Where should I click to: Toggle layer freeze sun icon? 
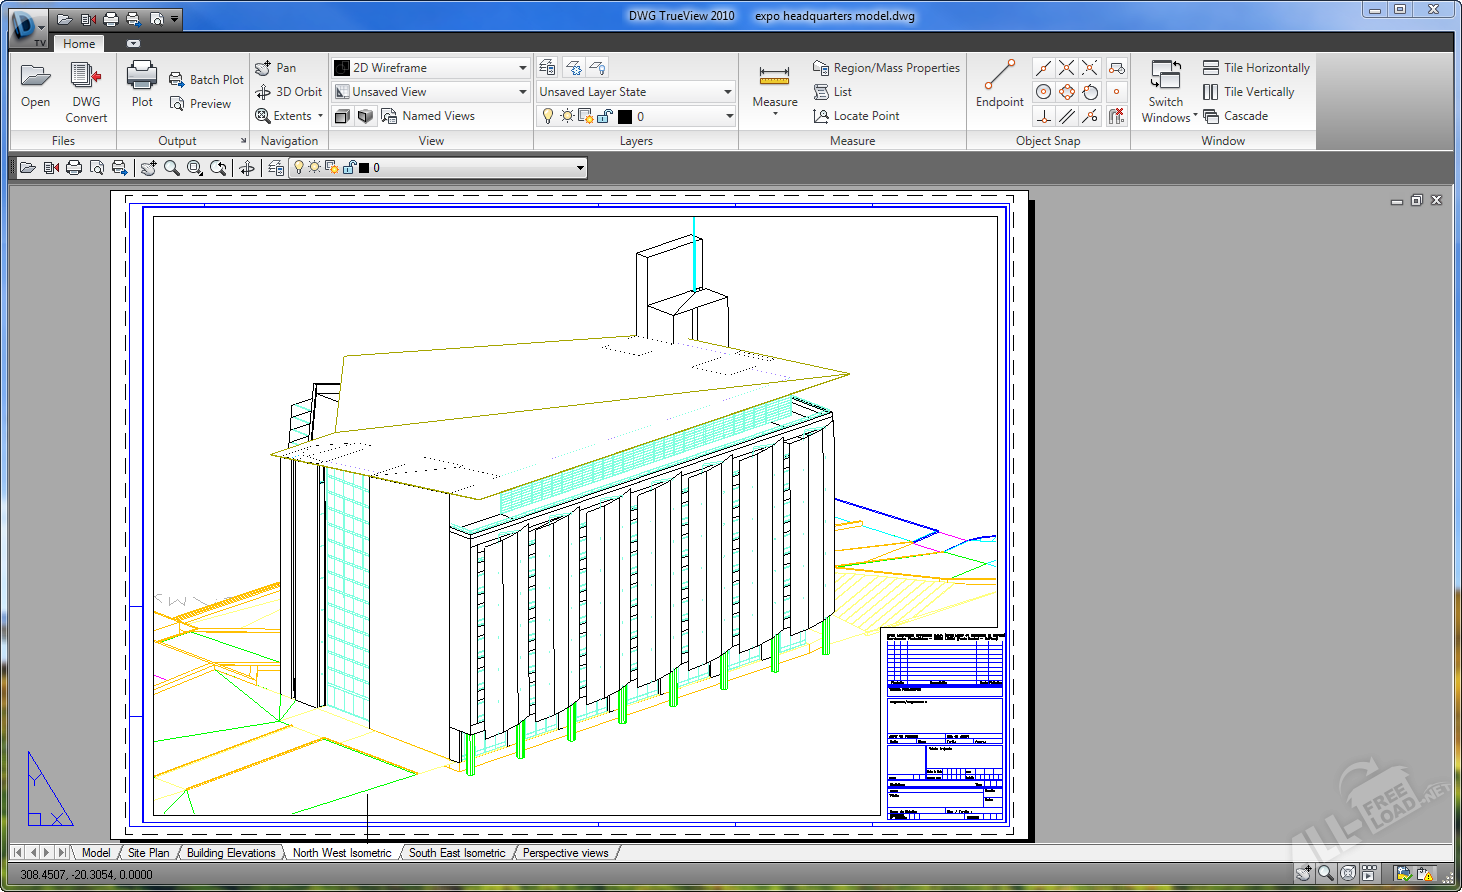(x=567, y=116)
